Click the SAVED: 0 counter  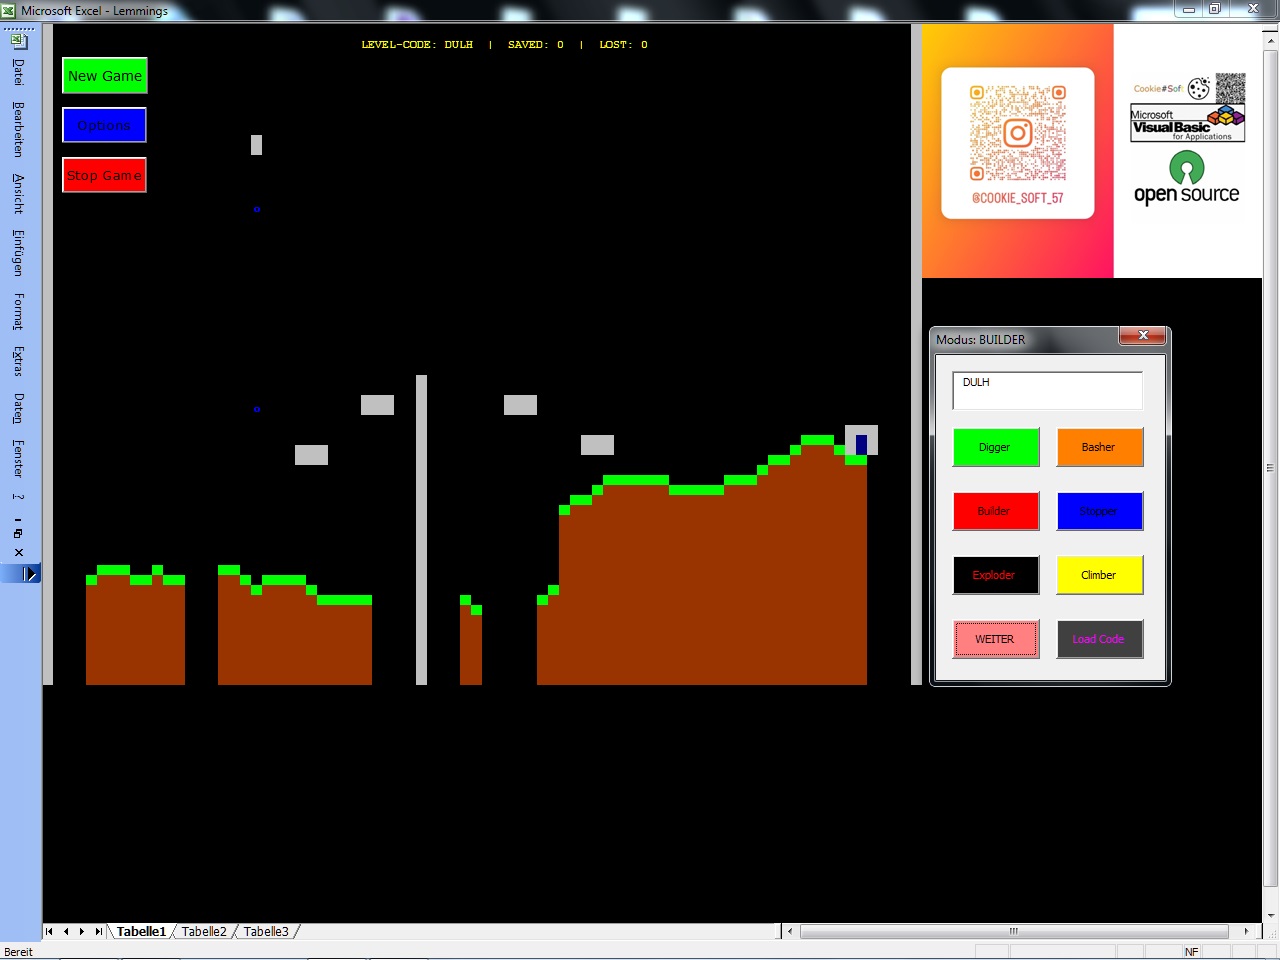point(536,45)
